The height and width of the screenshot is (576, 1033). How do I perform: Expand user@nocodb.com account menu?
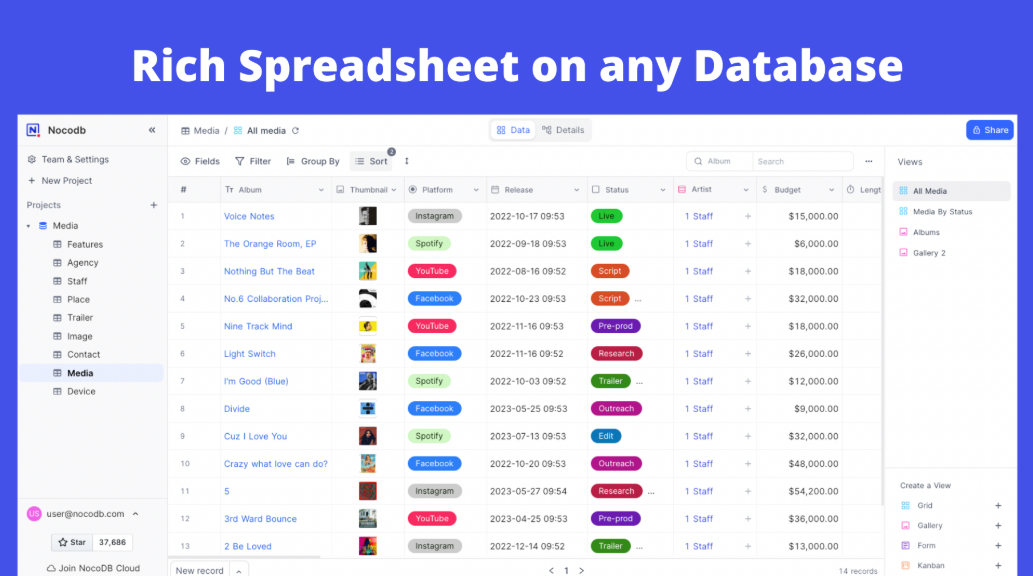[136, 514]
